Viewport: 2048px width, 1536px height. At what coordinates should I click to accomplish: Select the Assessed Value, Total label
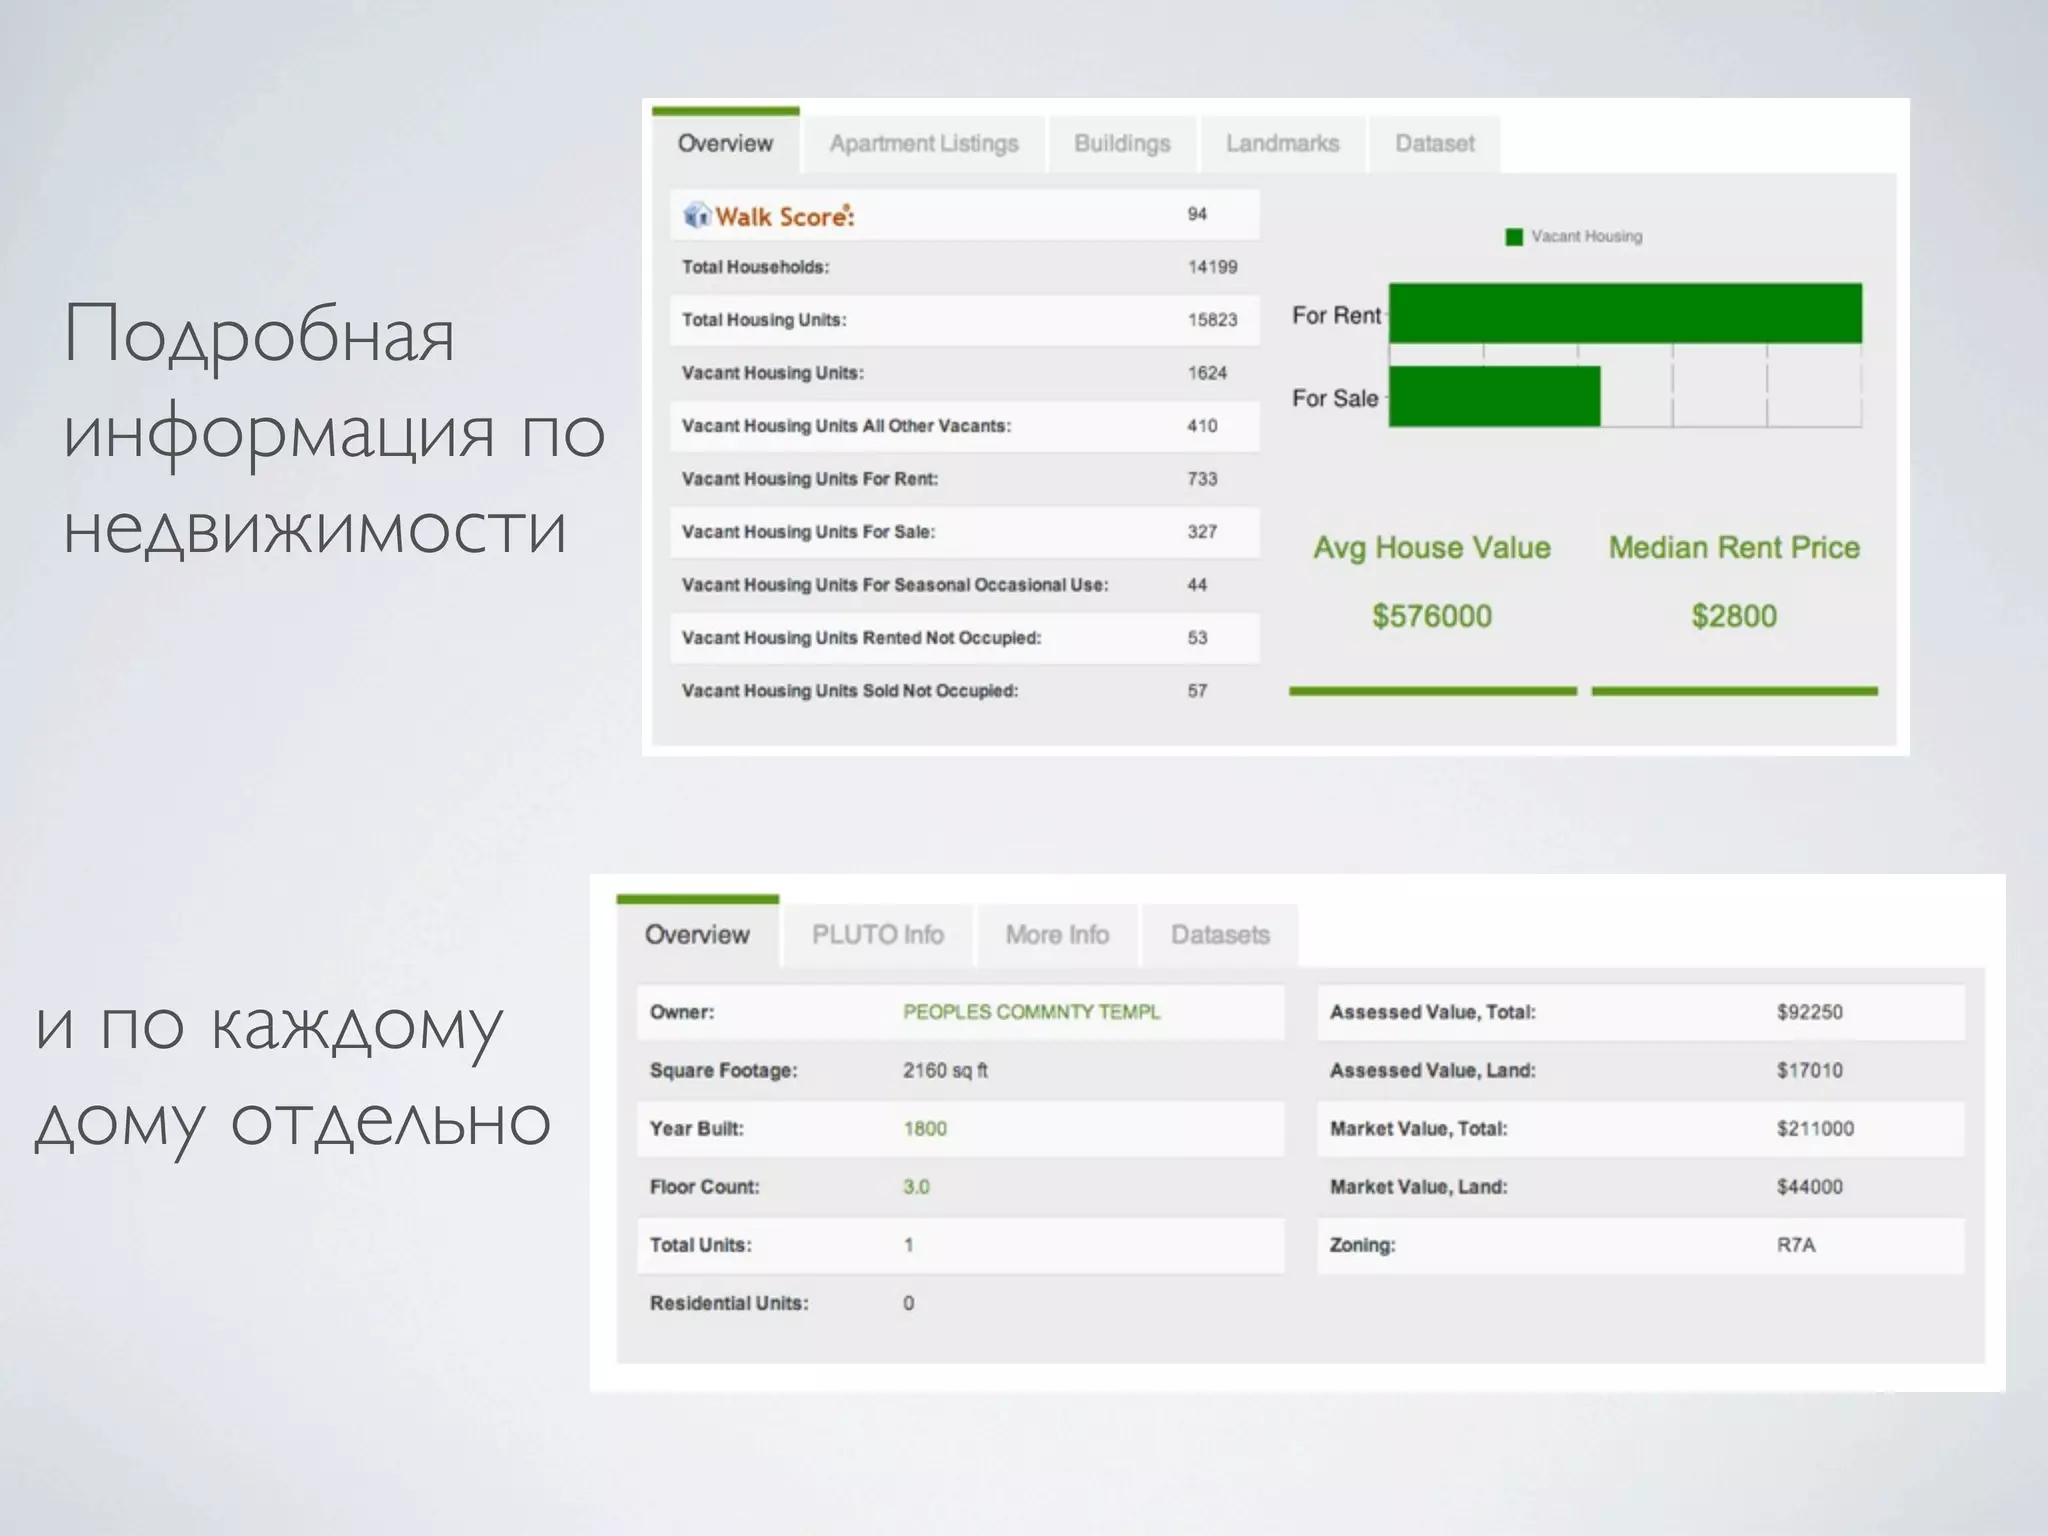[1432, 1012]
